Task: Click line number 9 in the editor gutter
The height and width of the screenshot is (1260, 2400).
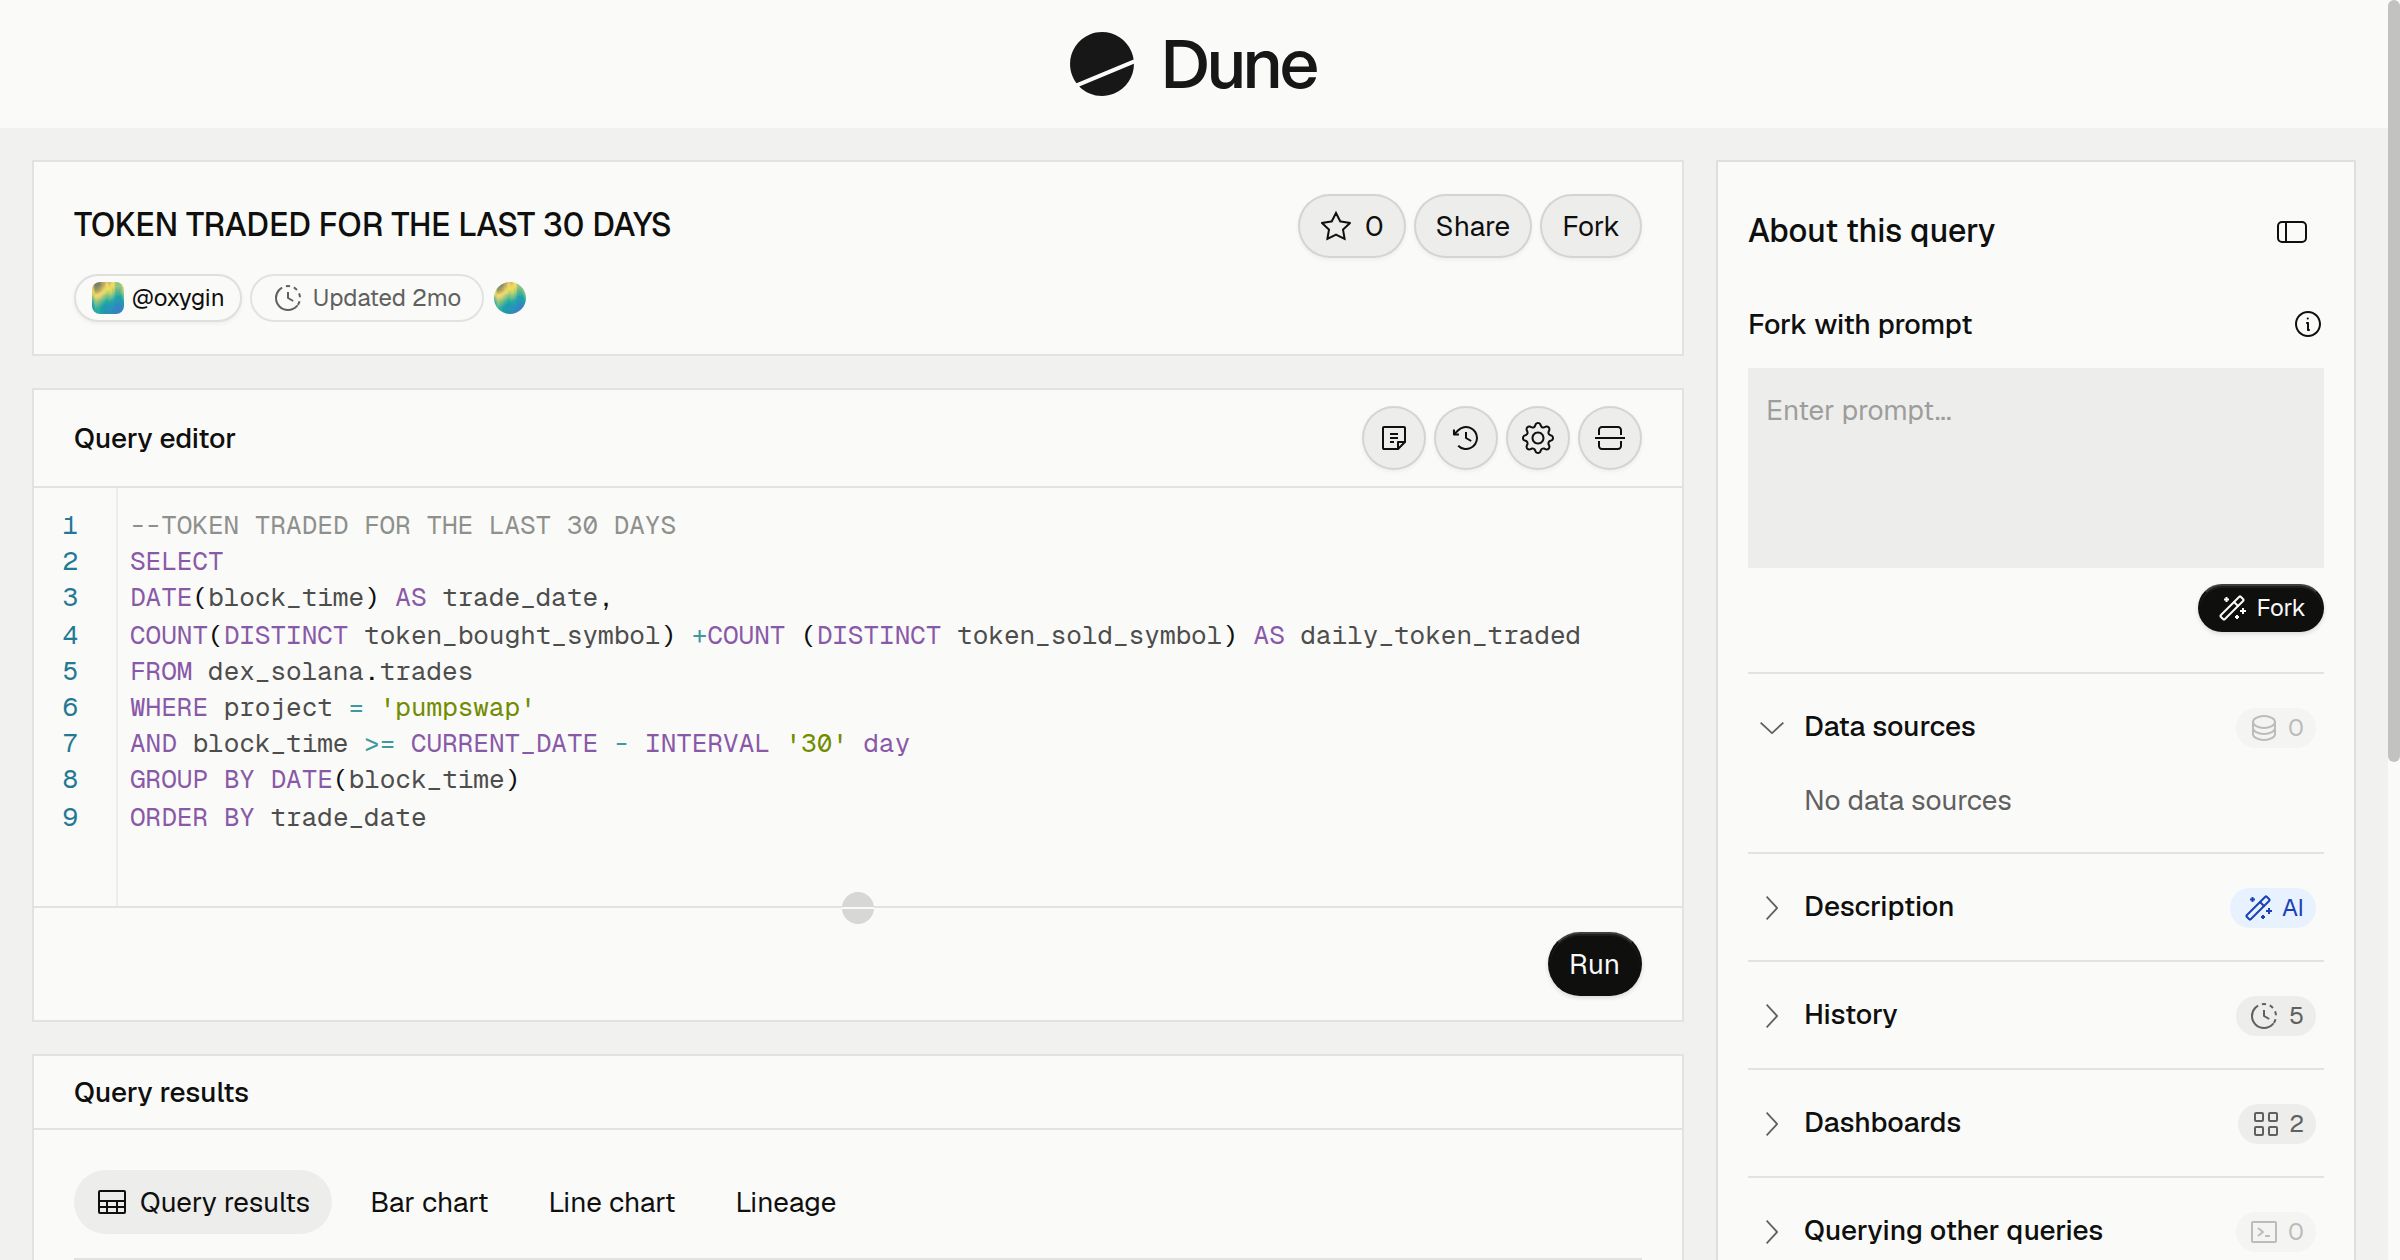Action: pos(70,818)
